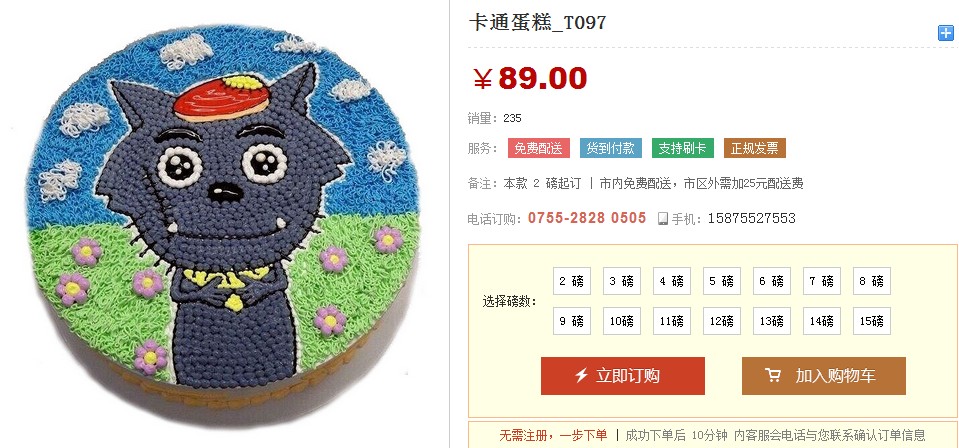Pick the 9 磅 weight option
The width and height of the screenshot is (959, 448).
(572, 321)
